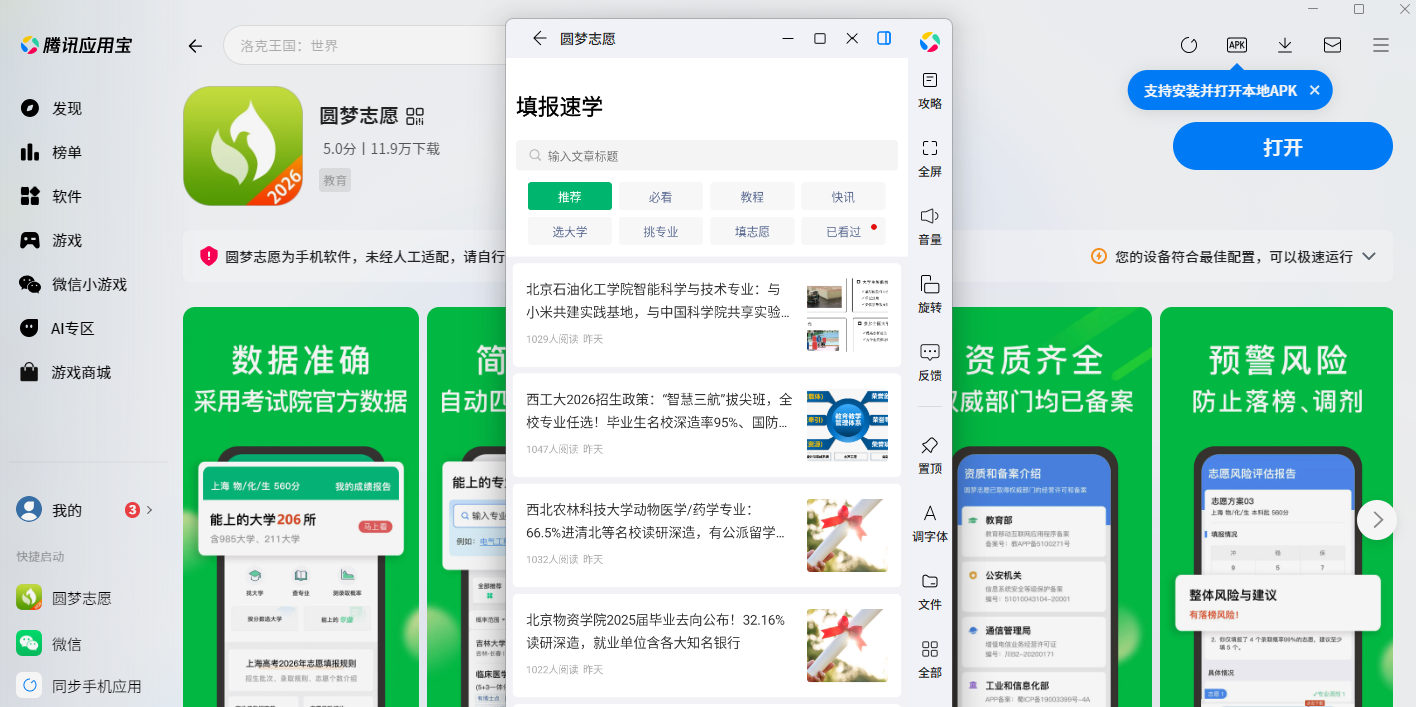Viewport: 1416px width, 707px height.
Task: Select the 选大学 tab
Action: (570, 231)
